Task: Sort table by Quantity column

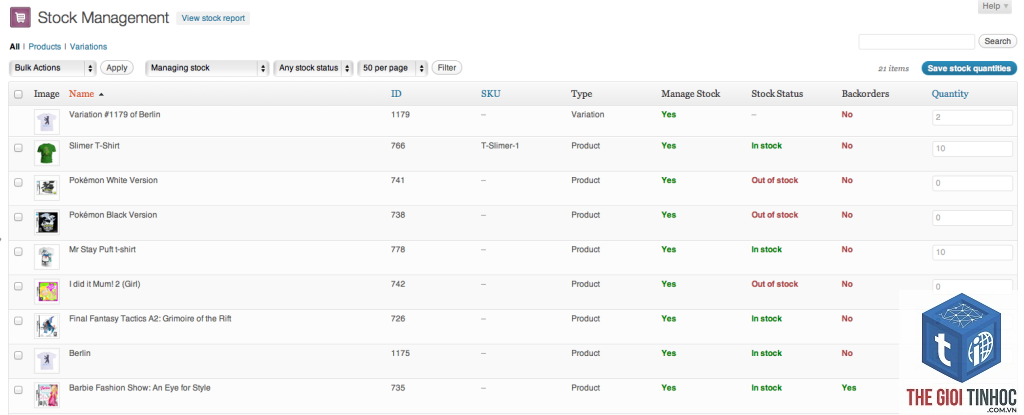Action: pyautogui.click(x=950, y=94)
